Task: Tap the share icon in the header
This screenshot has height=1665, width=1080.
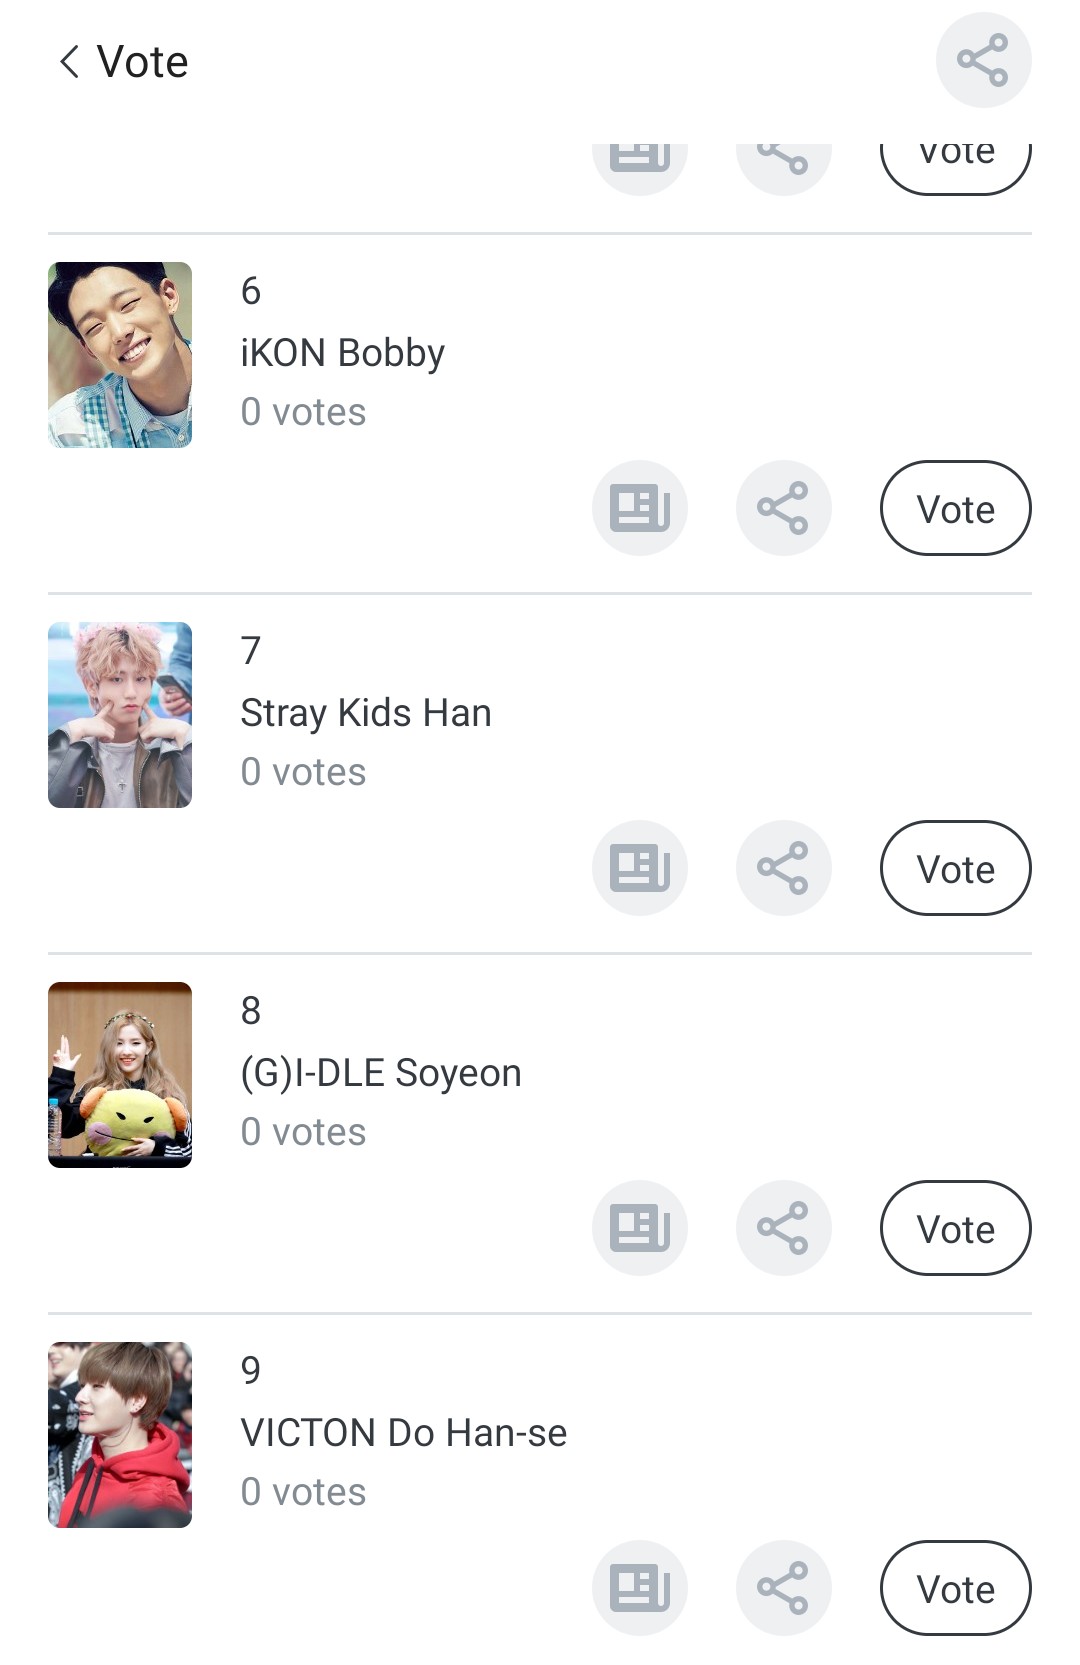Action: click(983, 60)
